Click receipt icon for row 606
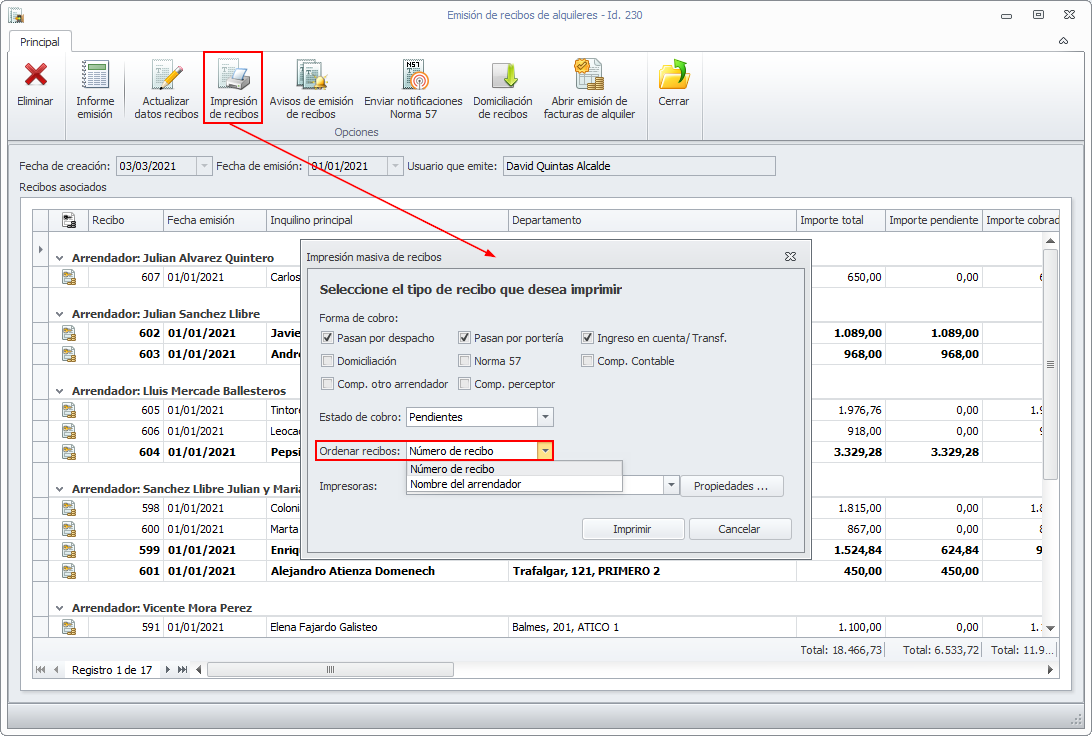Screen dimensions: 1092x736 pos(68,431)
